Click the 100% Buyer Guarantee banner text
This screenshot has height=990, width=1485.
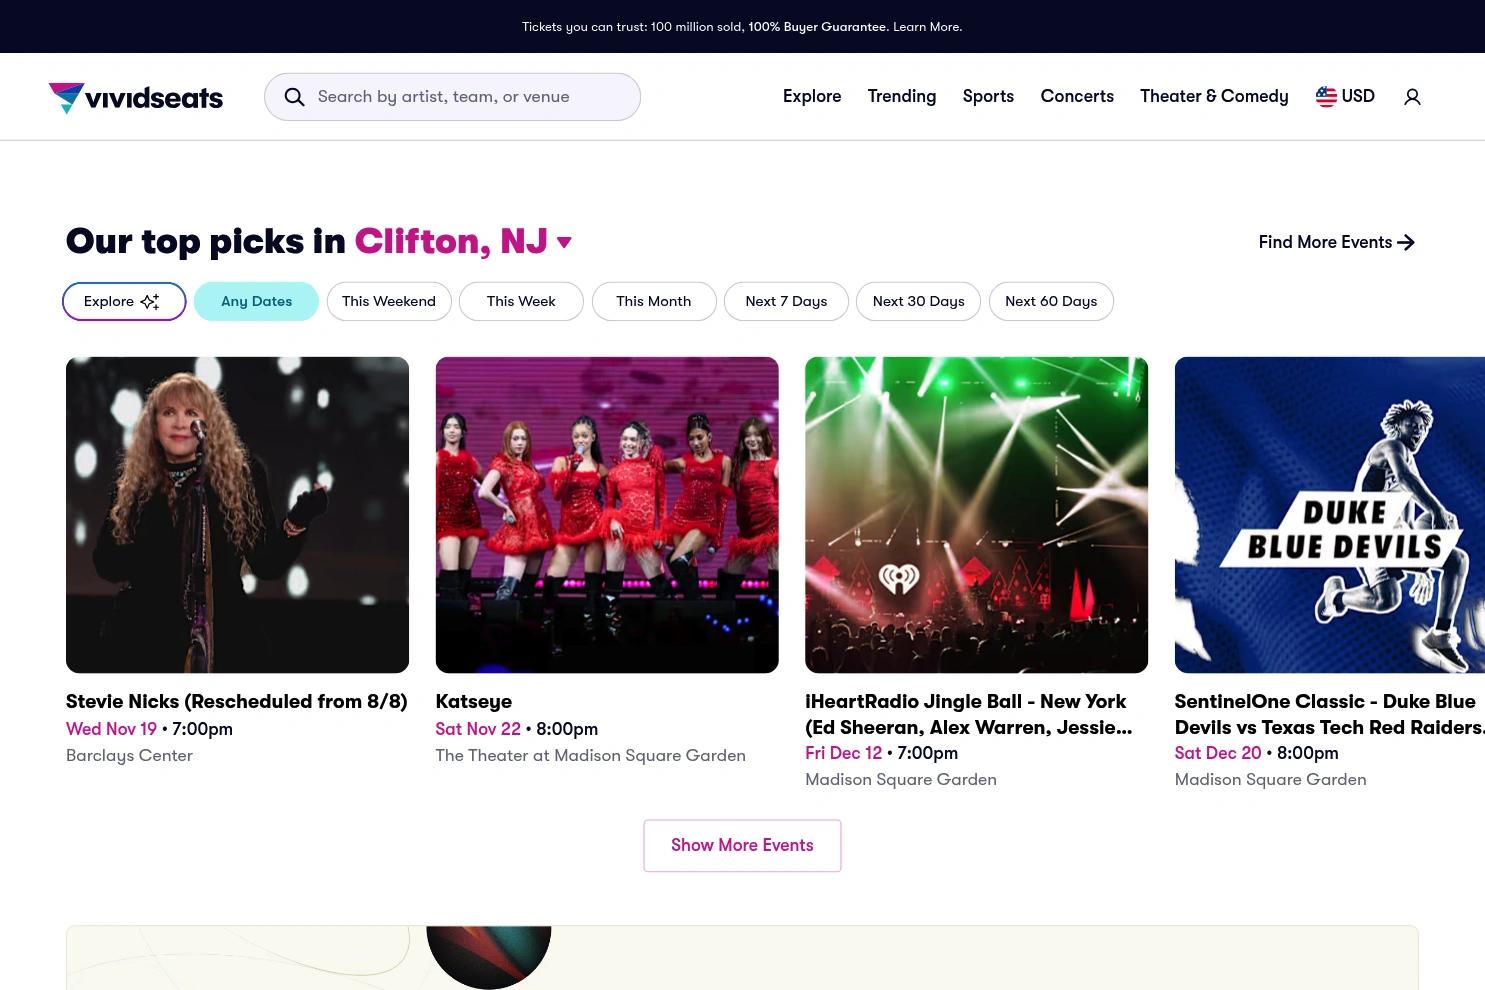pyautogui.click(x=817, y=27)
